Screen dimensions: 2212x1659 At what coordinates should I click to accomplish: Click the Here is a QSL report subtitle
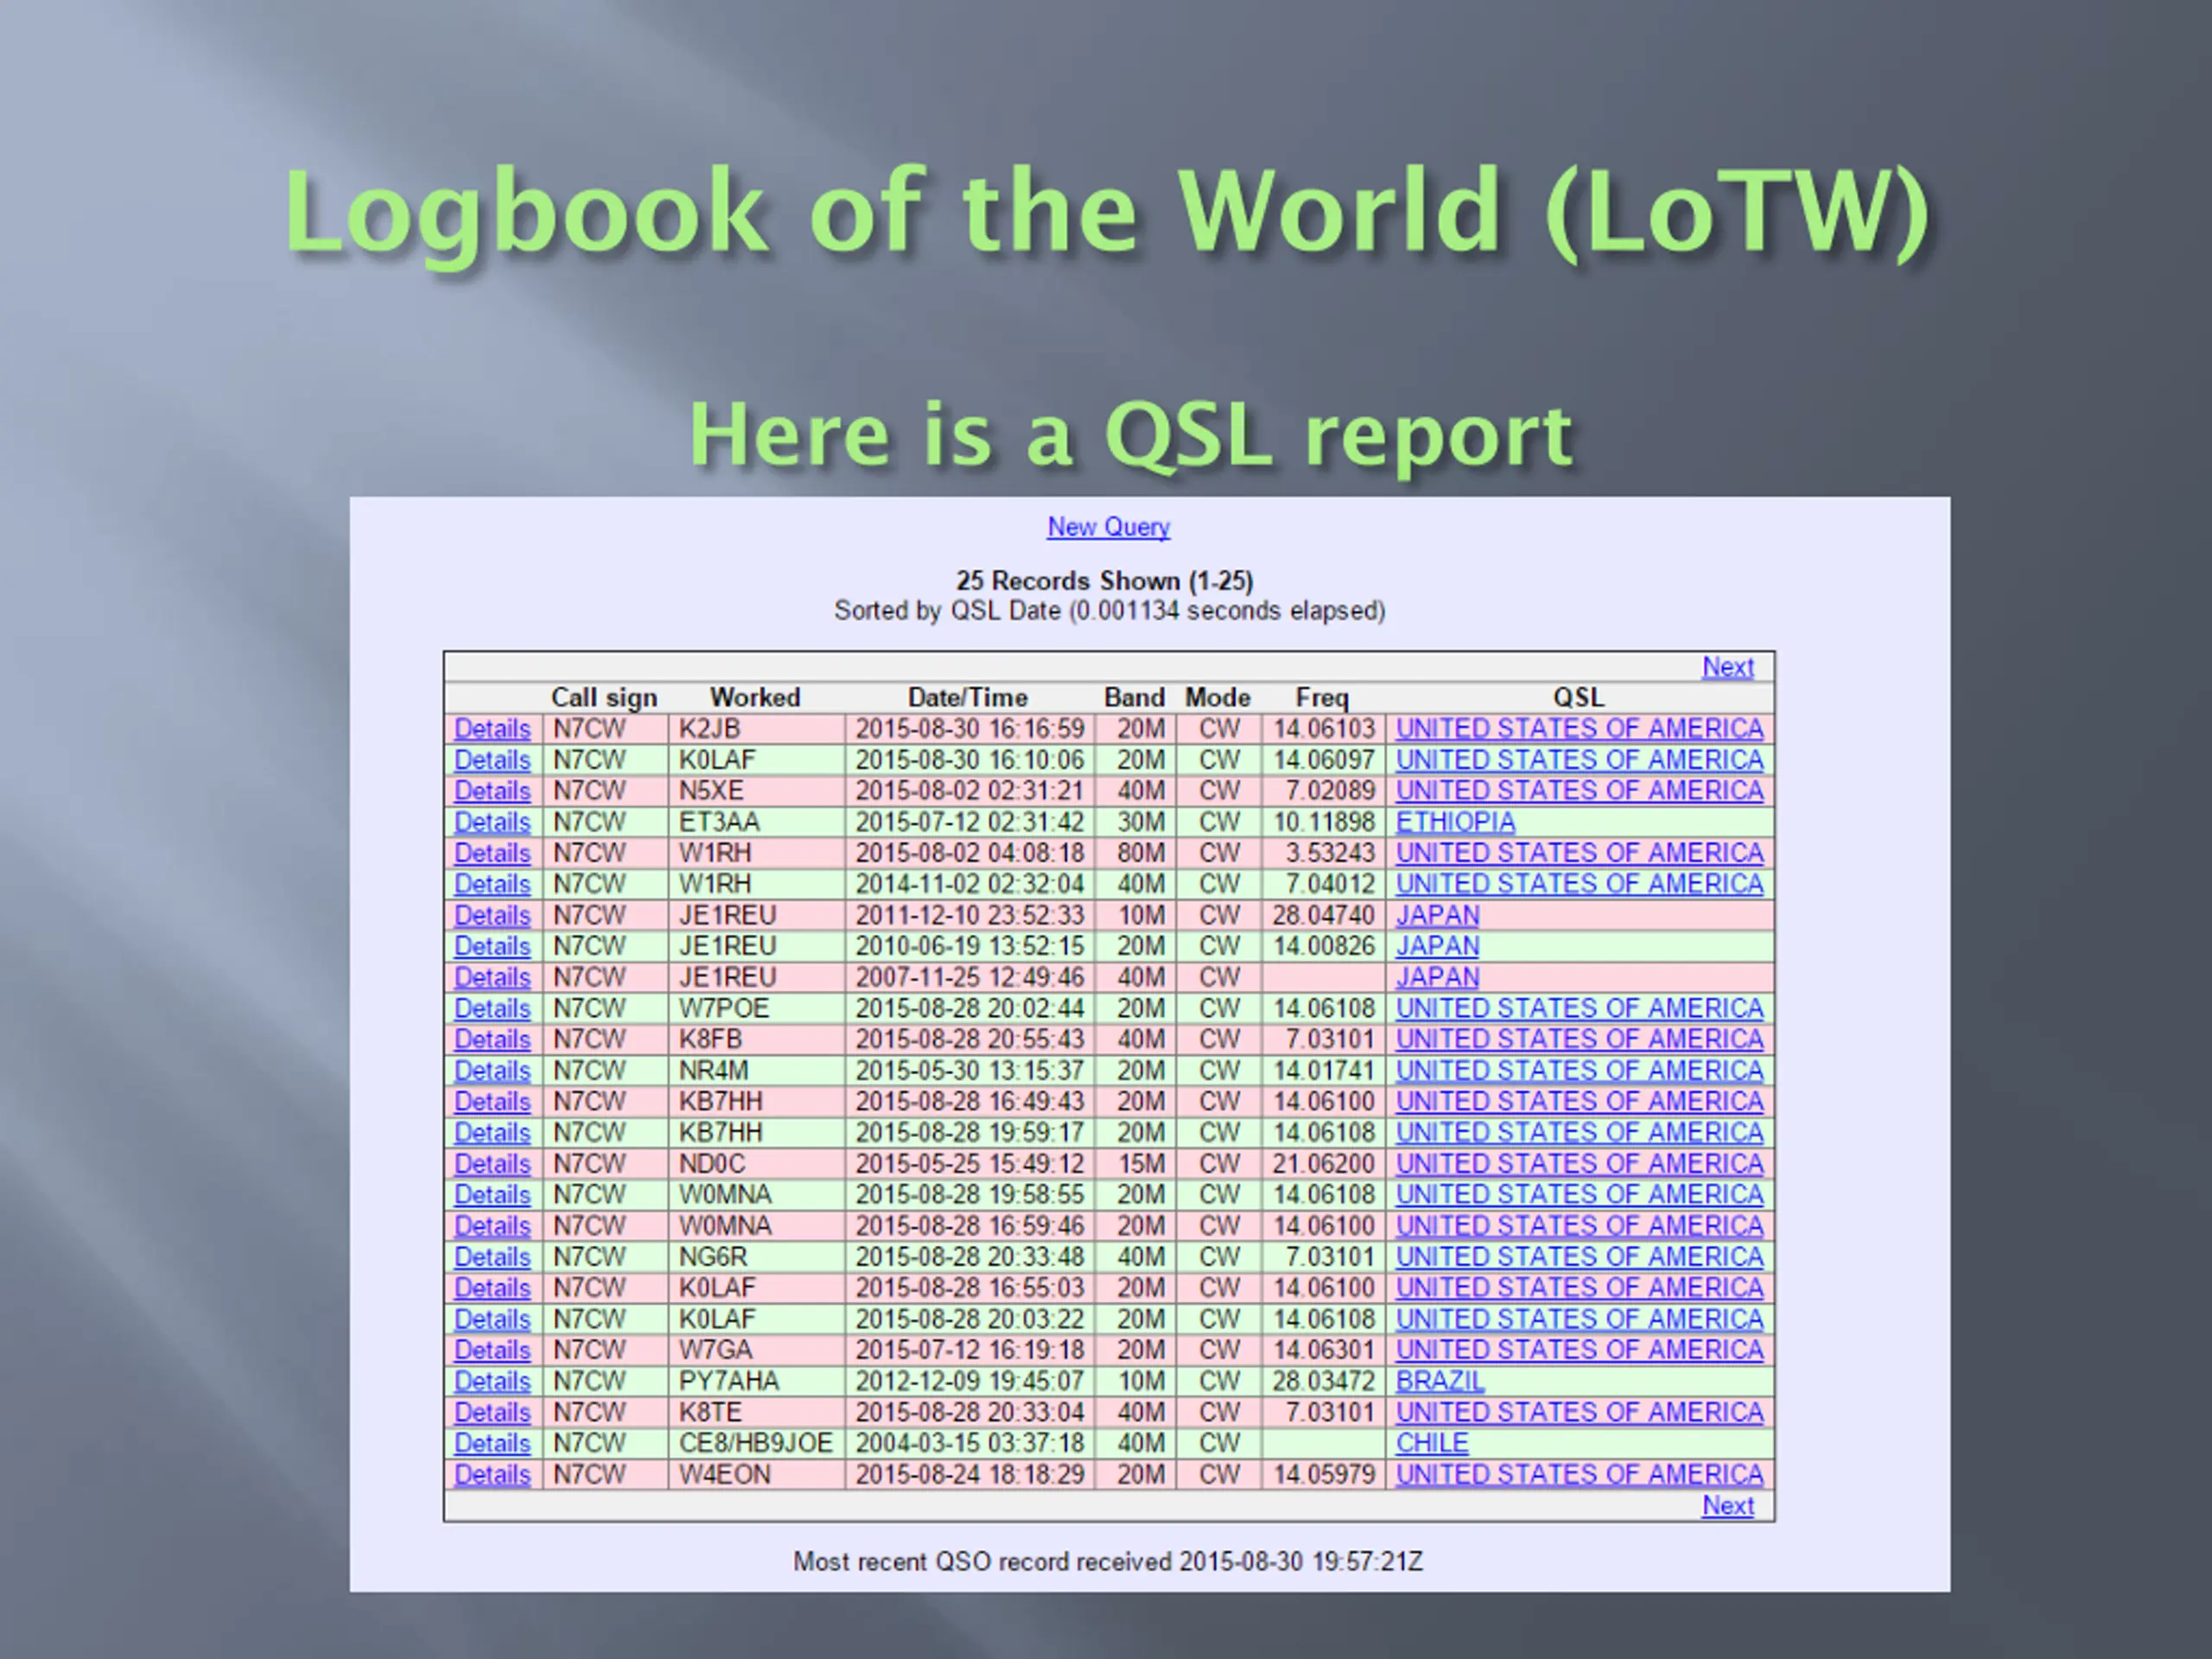1131,436
